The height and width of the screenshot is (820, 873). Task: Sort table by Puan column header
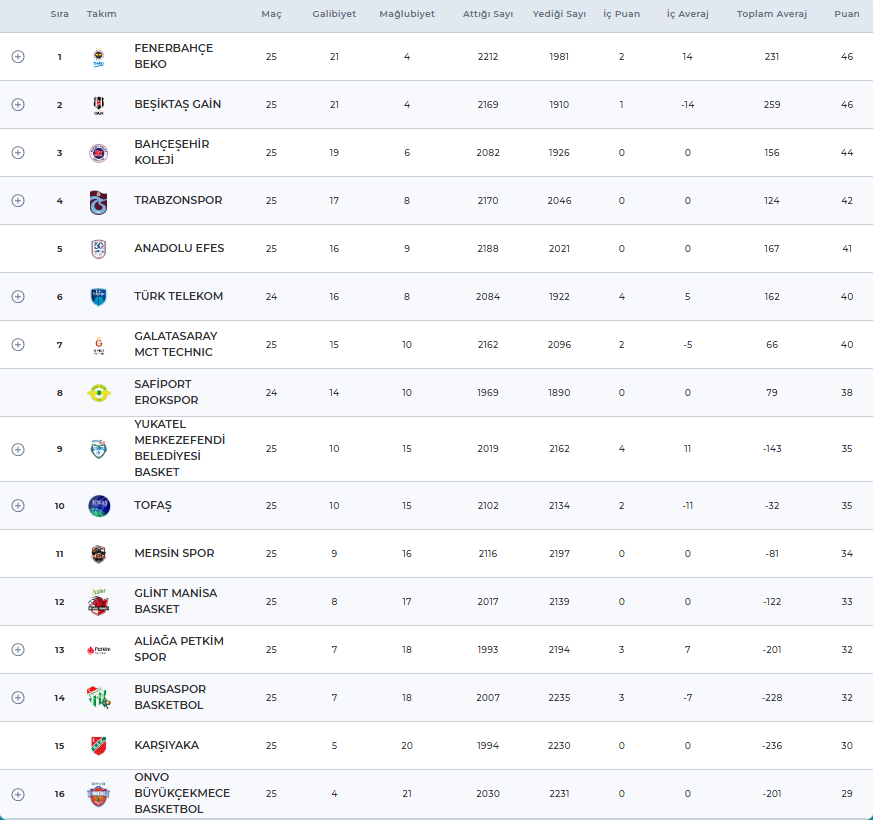click(x=846, y=15)
